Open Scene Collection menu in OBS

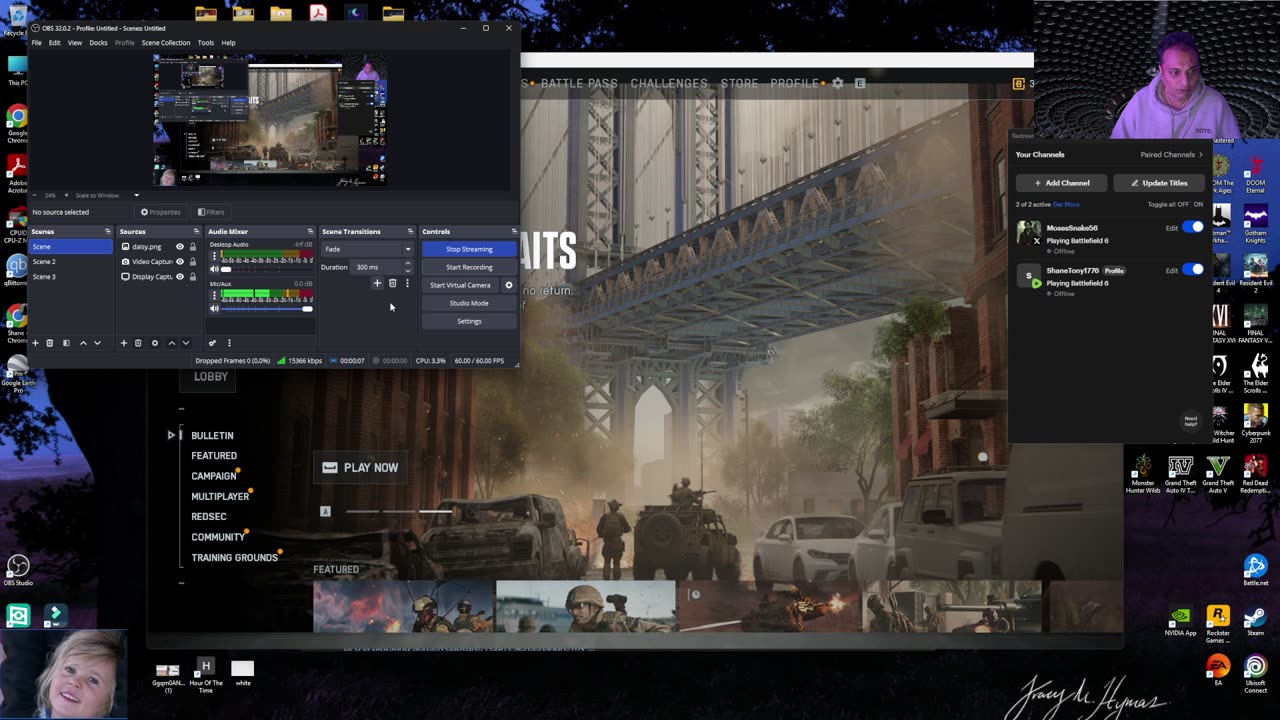coord(166,43)
